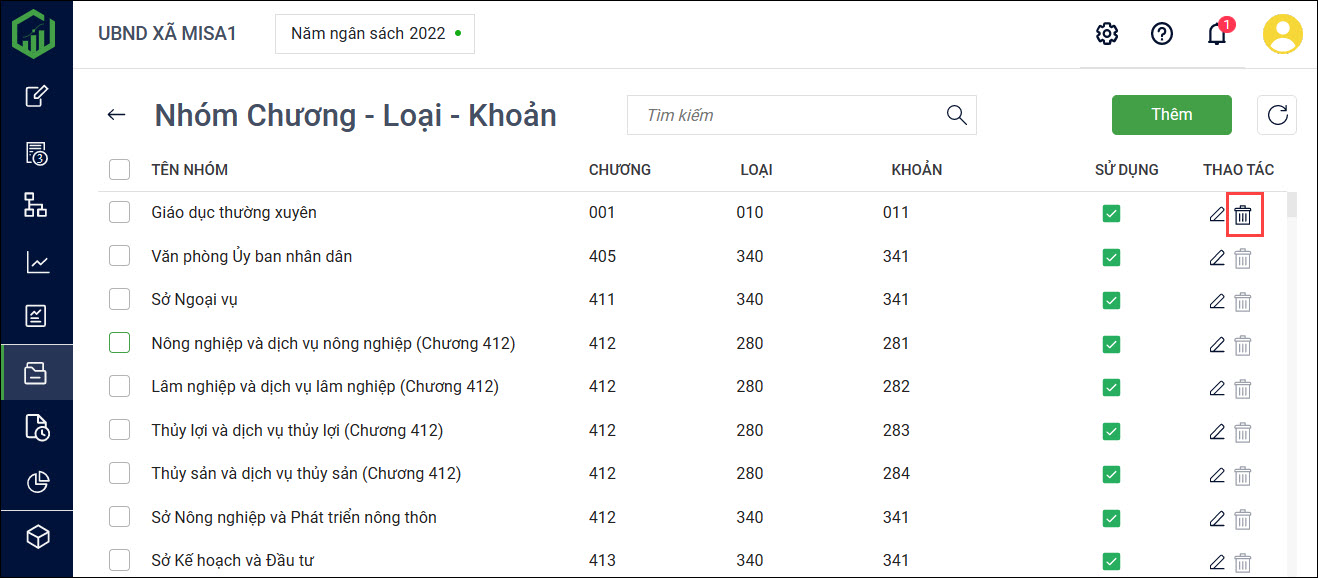Select the checkbox for Sở Ngoại vụ

pyautogui.click(x=120, y=299)
